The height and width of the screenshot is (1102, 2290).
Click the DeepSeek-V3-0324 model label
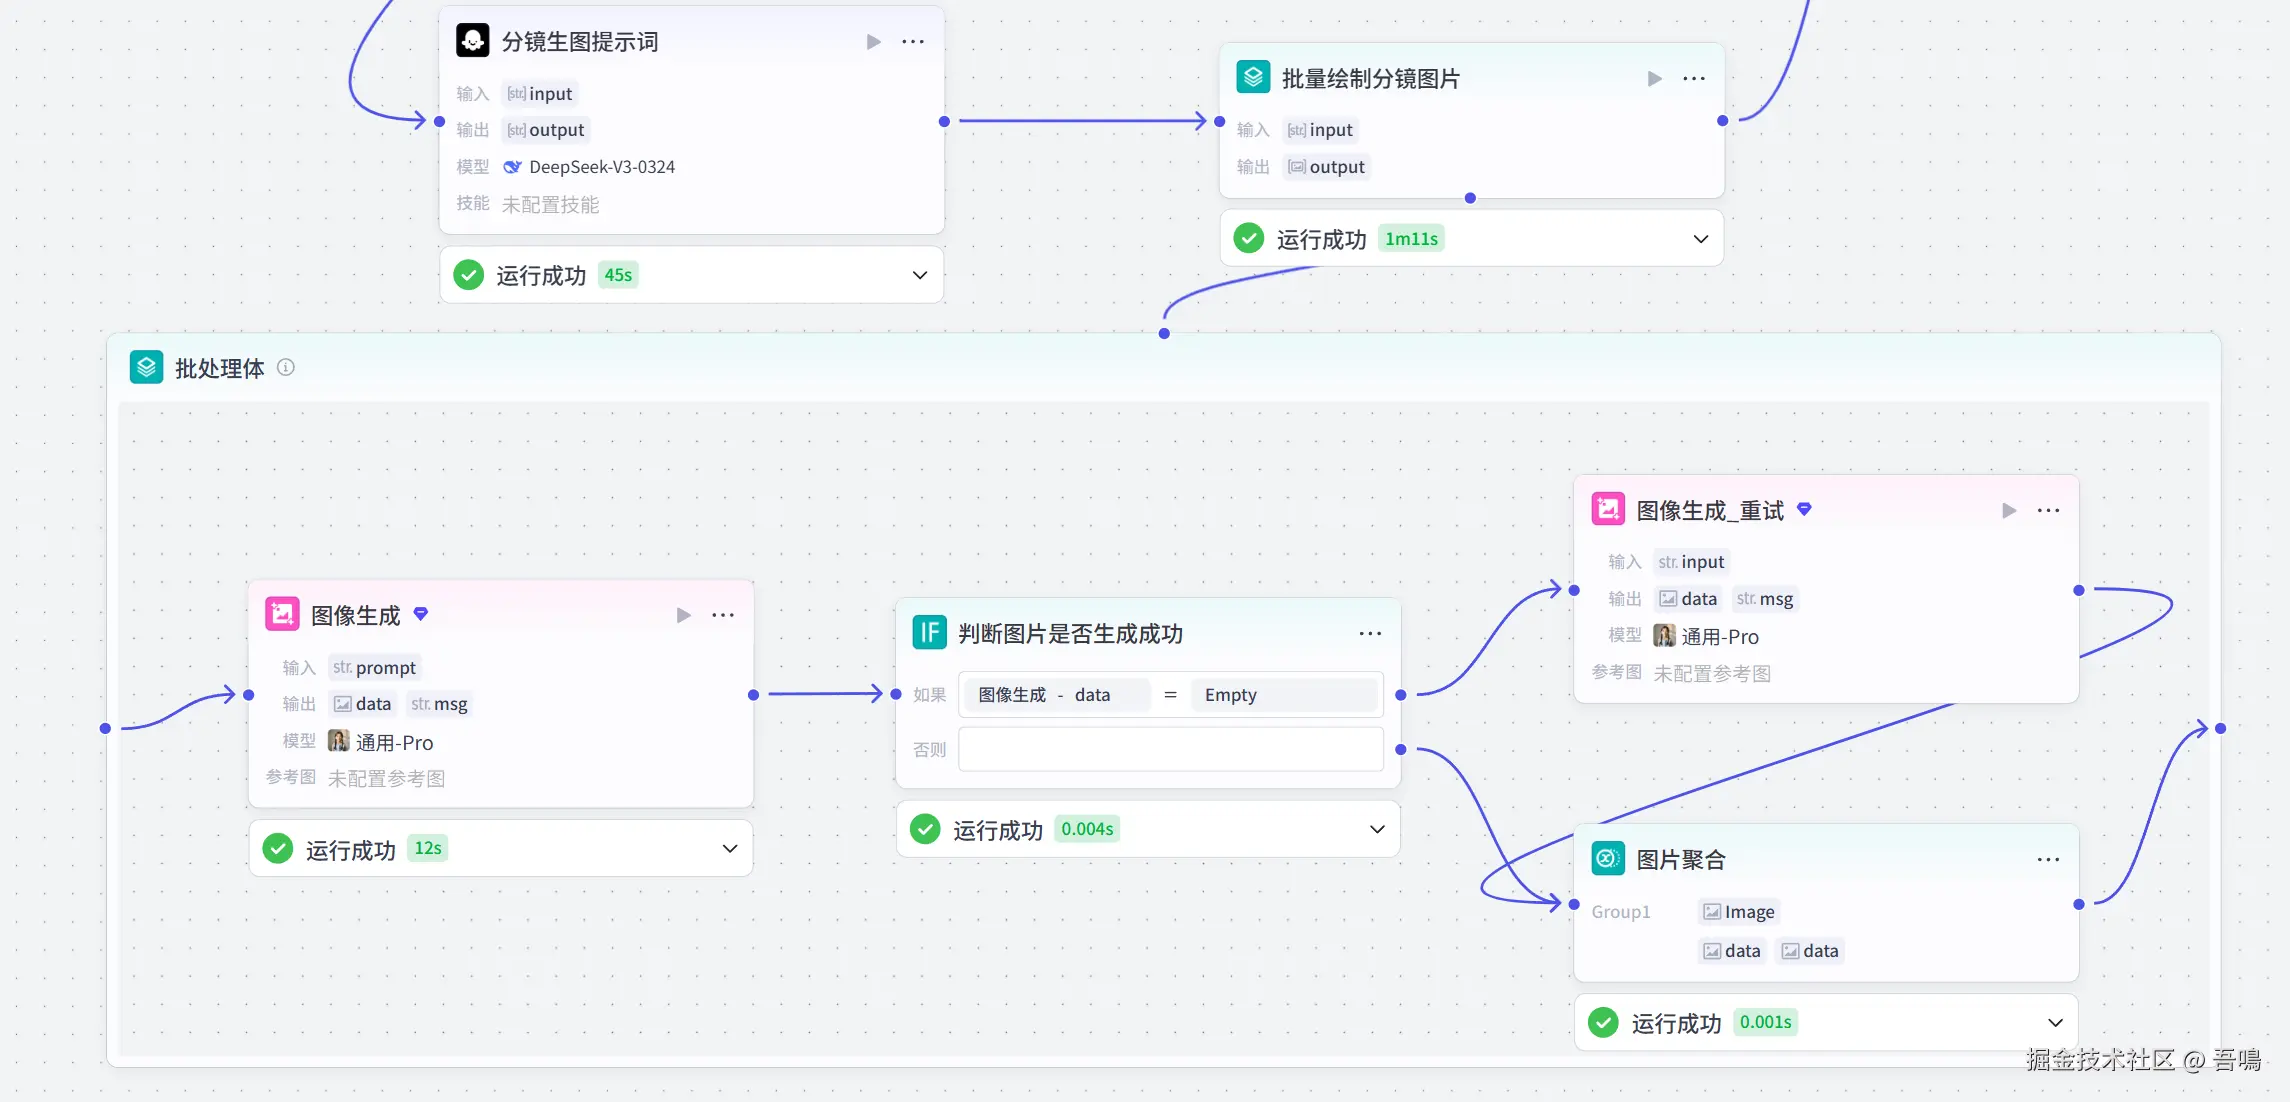point(601,167)
